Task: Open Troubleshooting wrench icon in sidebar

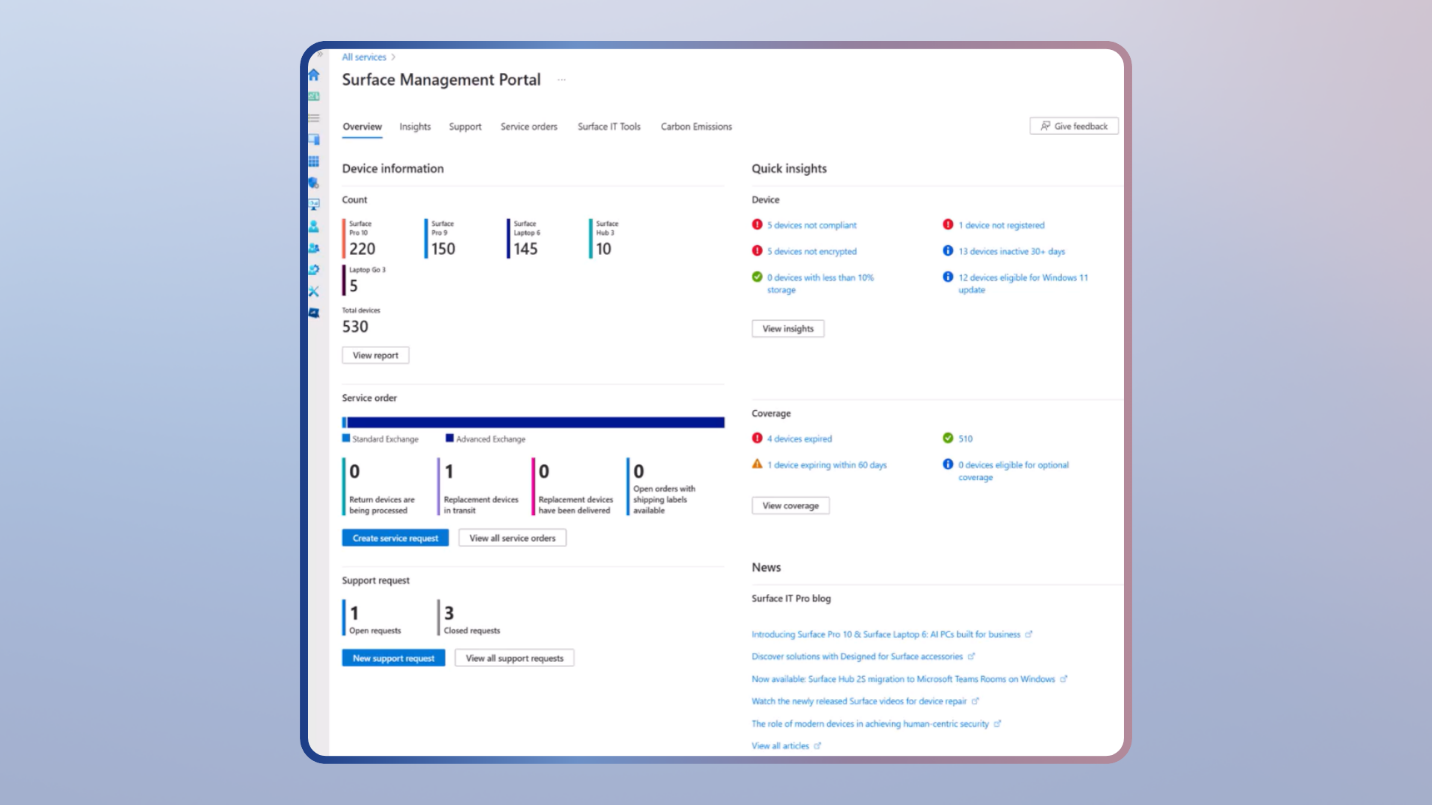Action: tap(314, 291)
